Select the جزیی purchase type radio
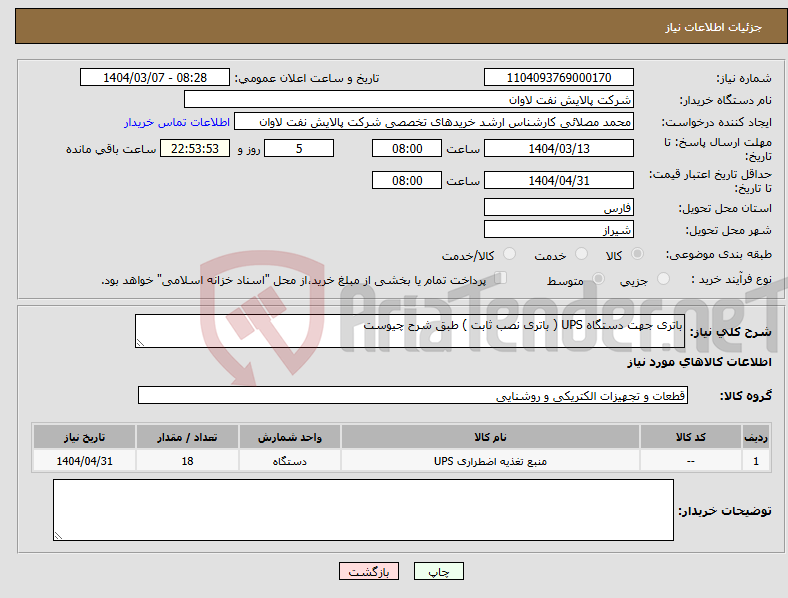The image size is (788, 598). 663,278
